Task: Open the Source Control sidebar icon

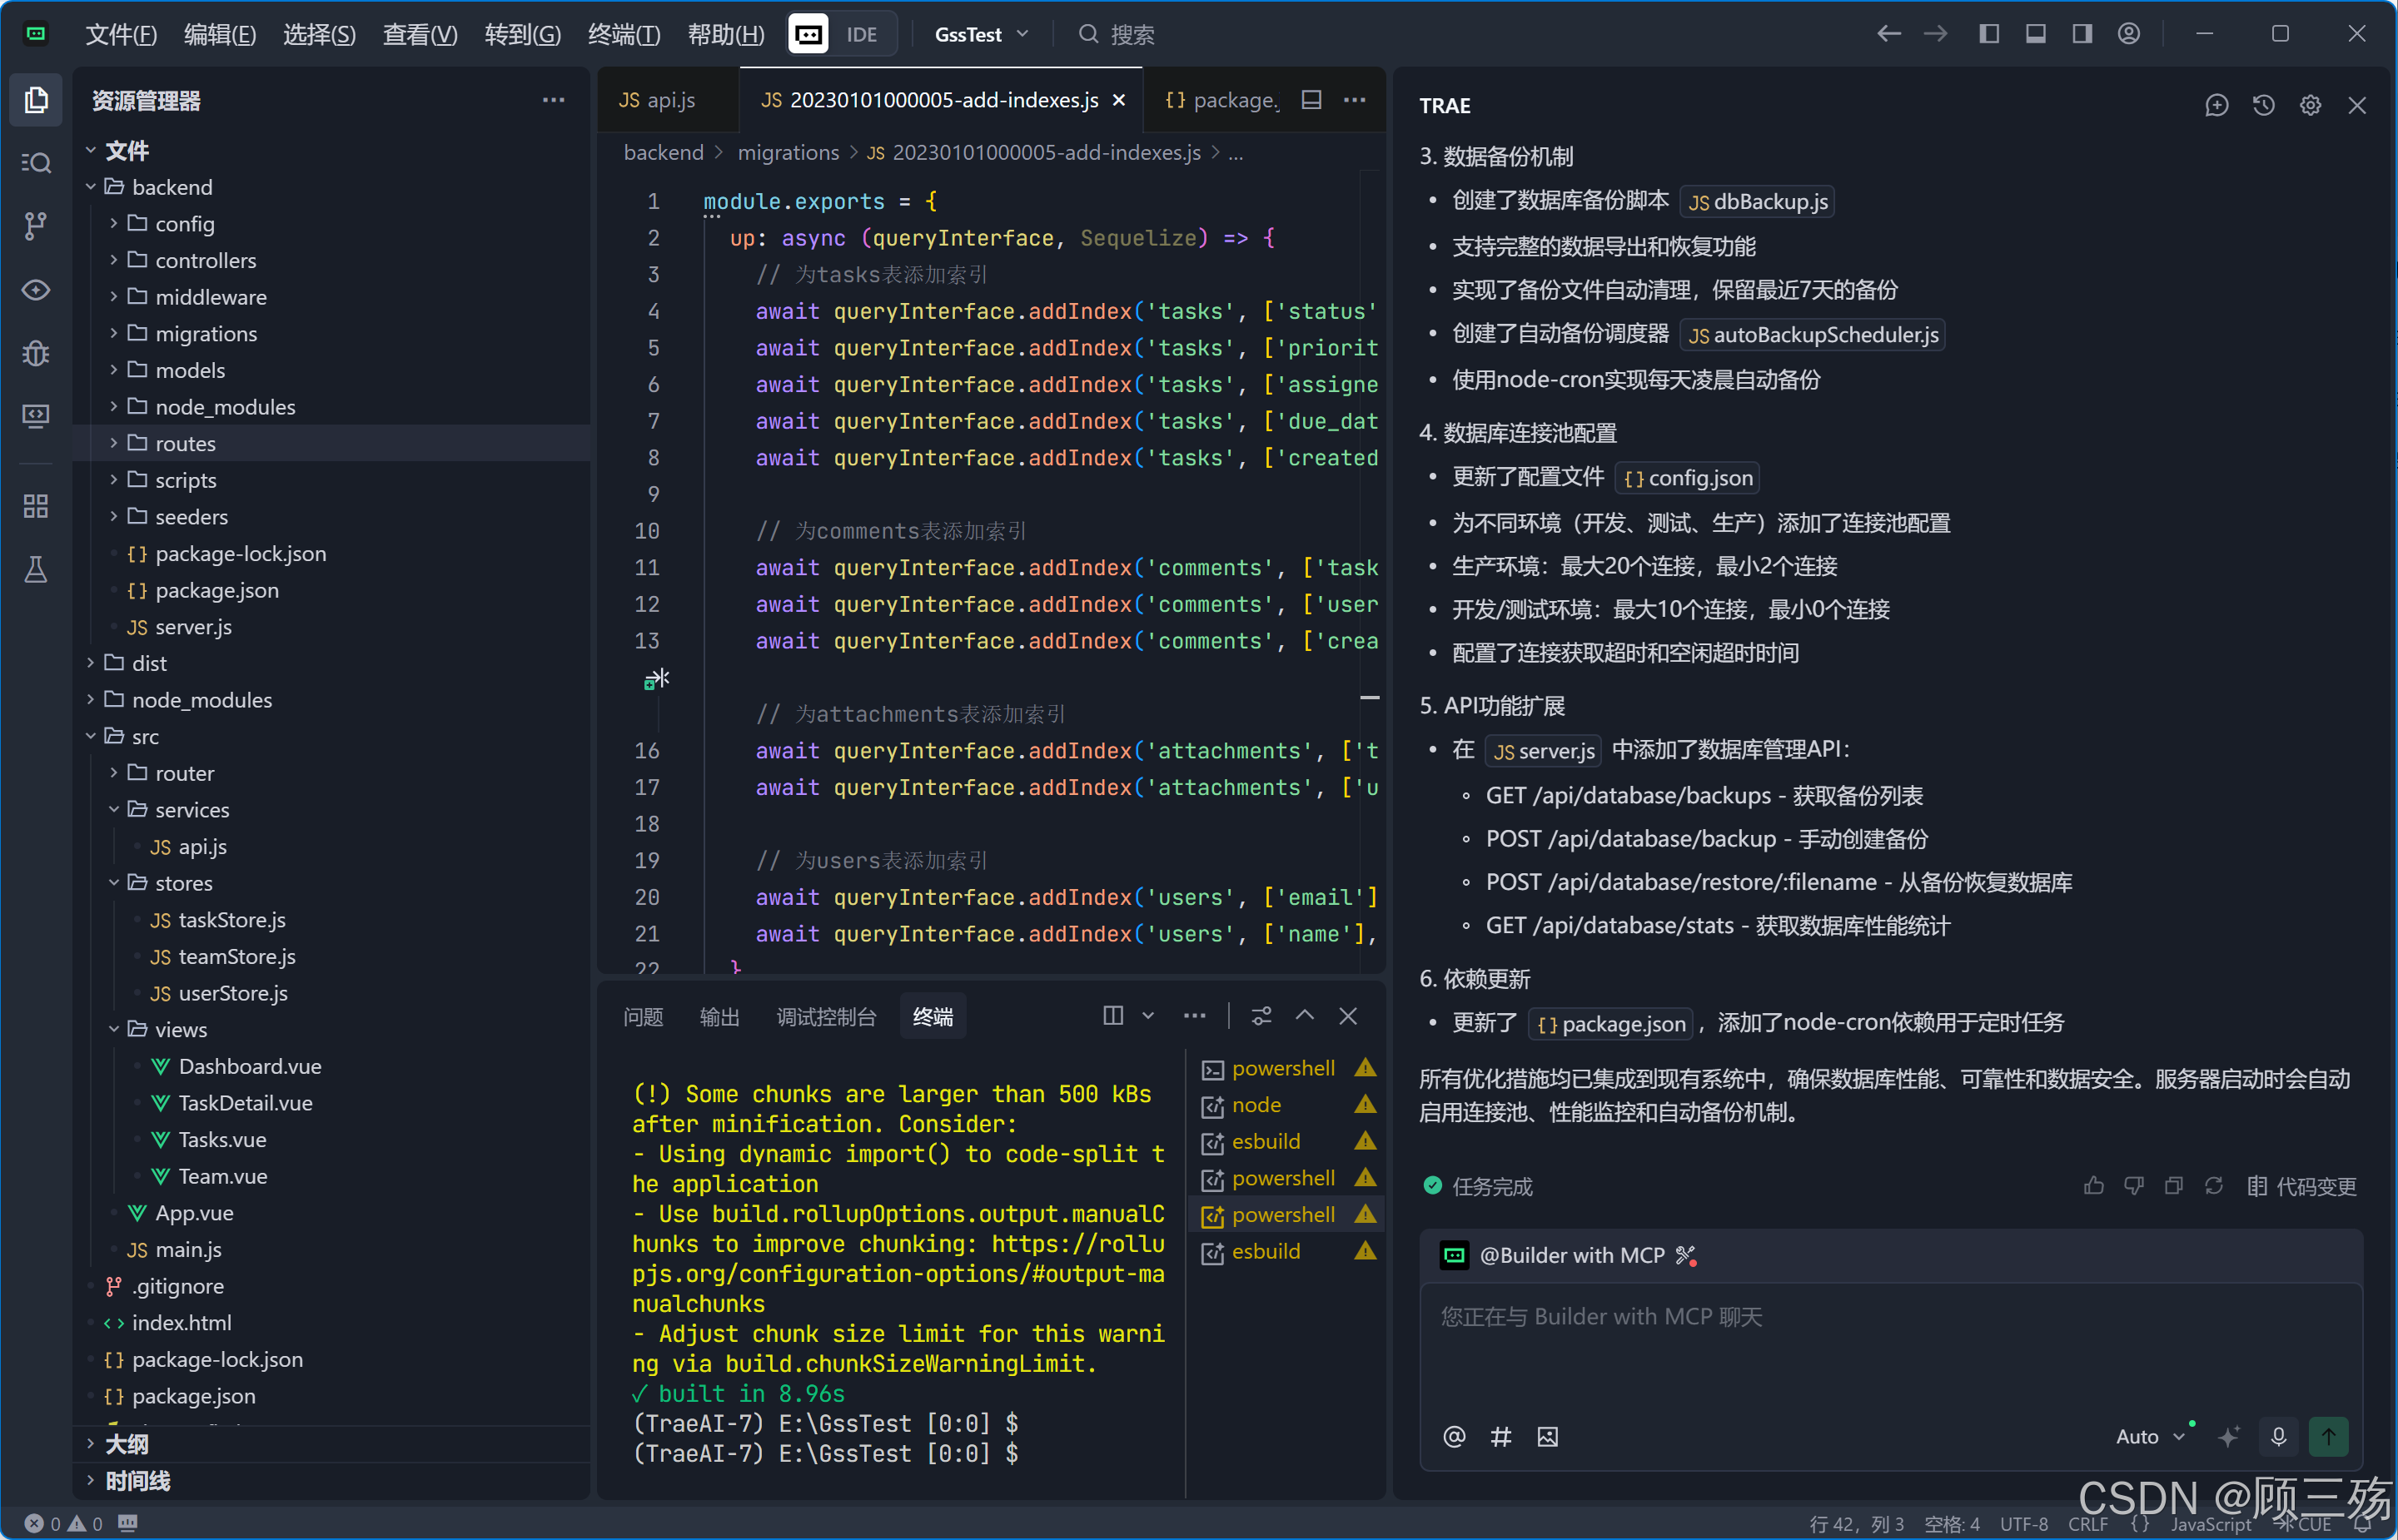Action: (35, 226)
